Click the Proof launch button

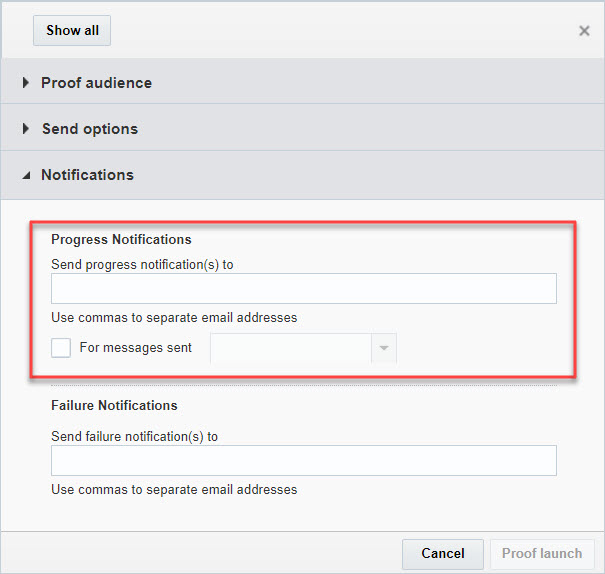click(541, 554)
